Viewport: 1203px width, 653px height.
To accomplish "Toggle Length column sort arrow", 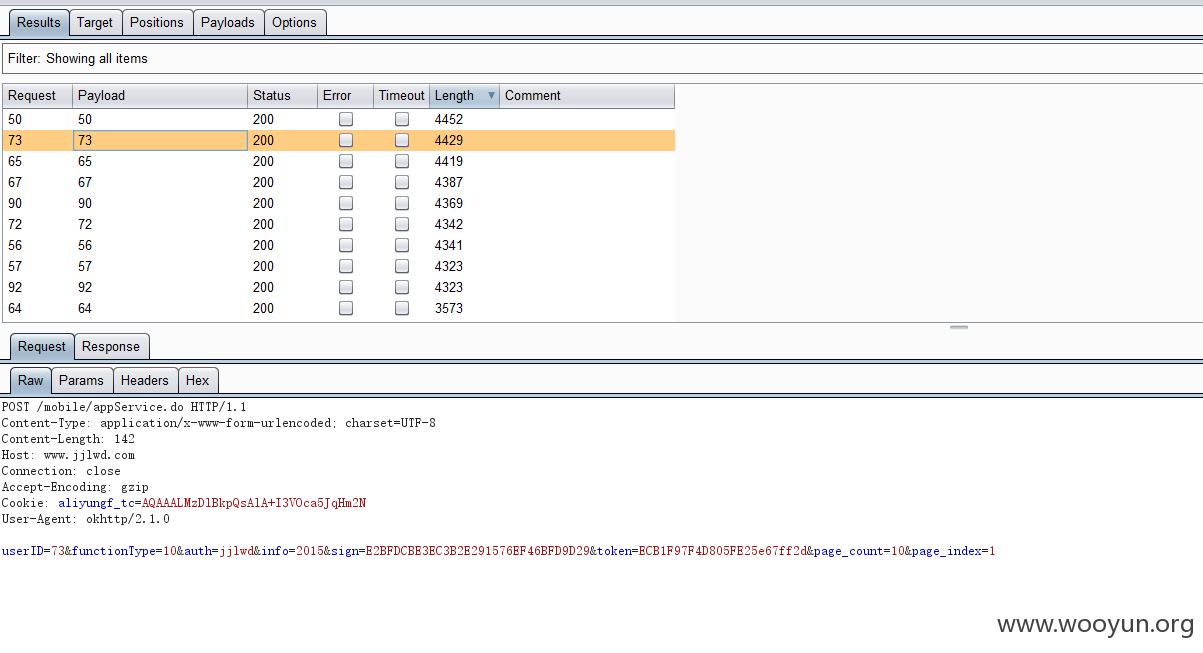I will tap(491, 96).
